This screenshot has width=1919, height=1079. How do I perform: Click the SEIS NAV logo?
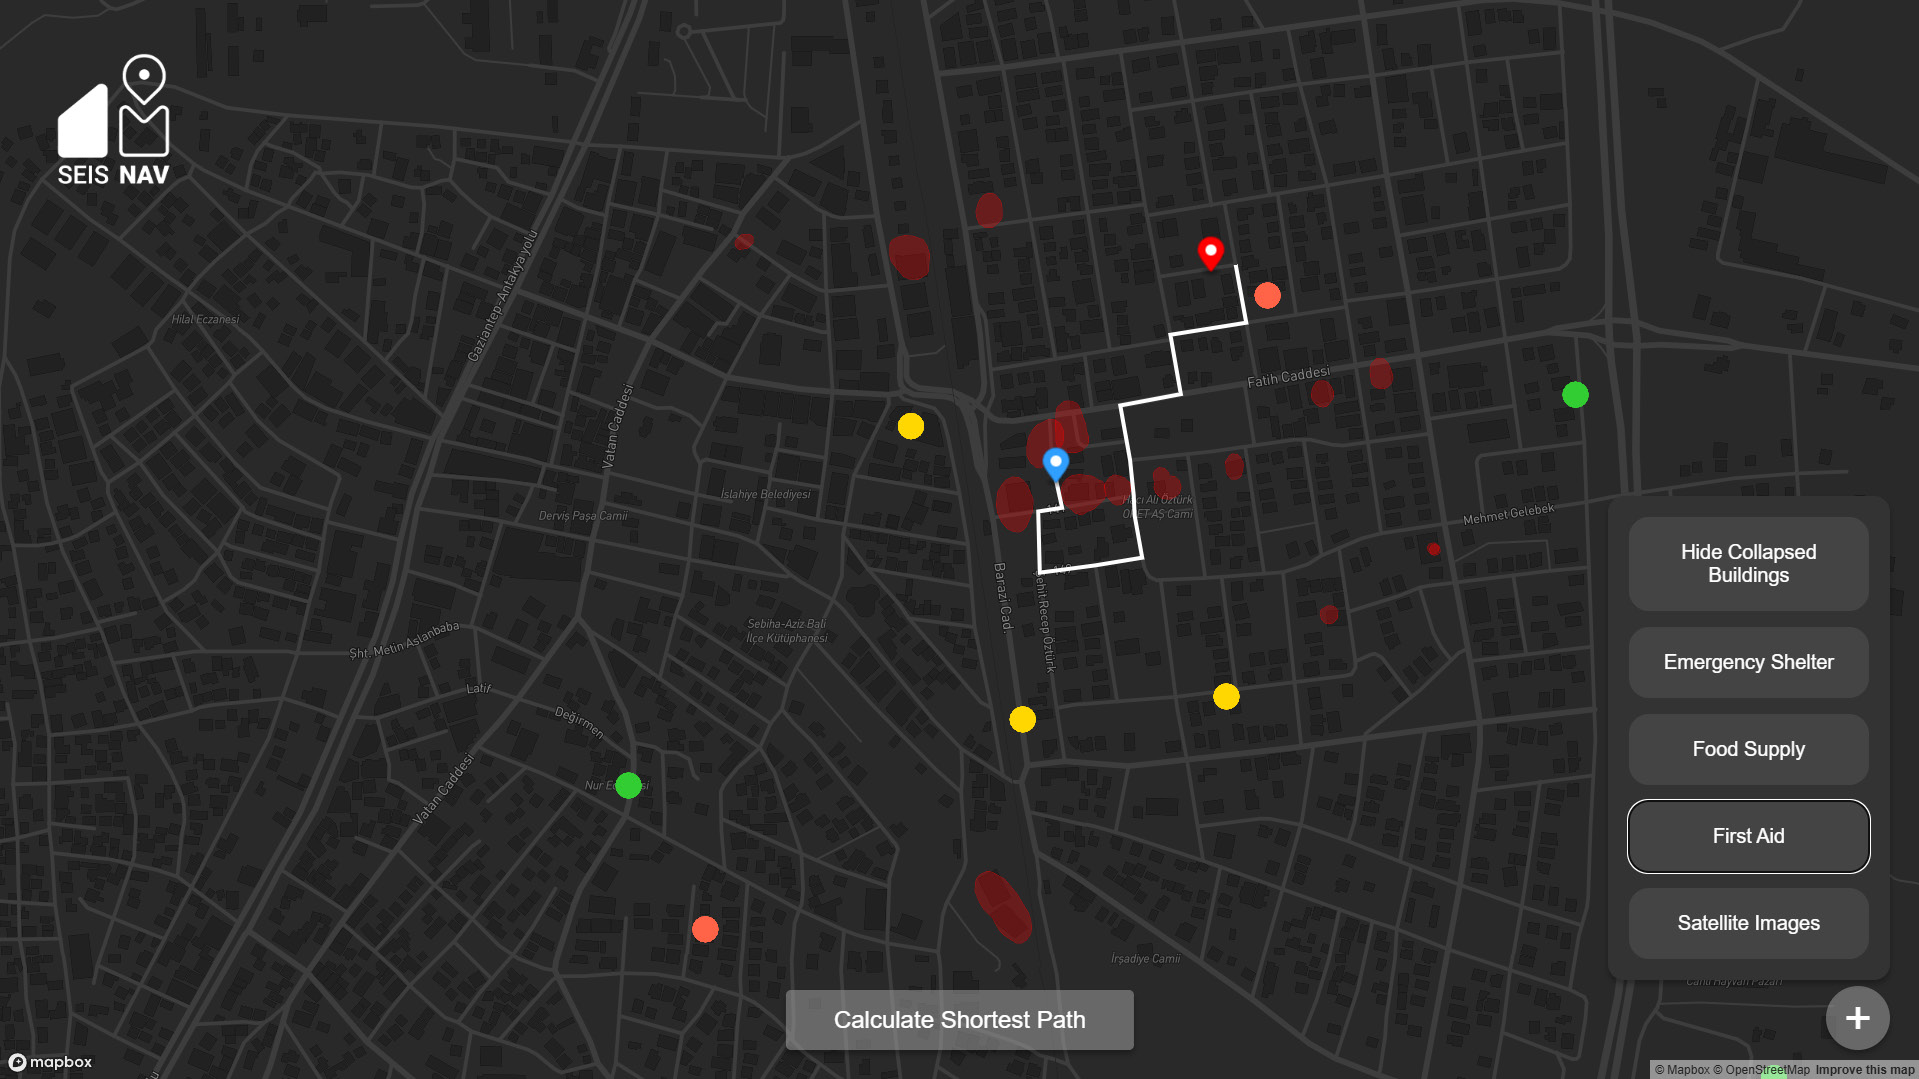(x=114, y=121)
